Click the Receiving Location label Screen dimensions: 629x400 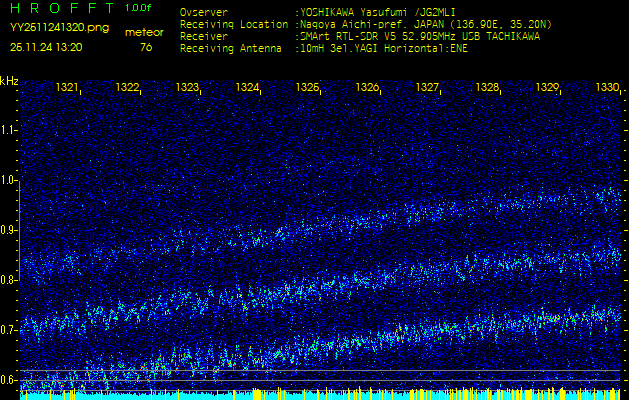coord(234,24)
